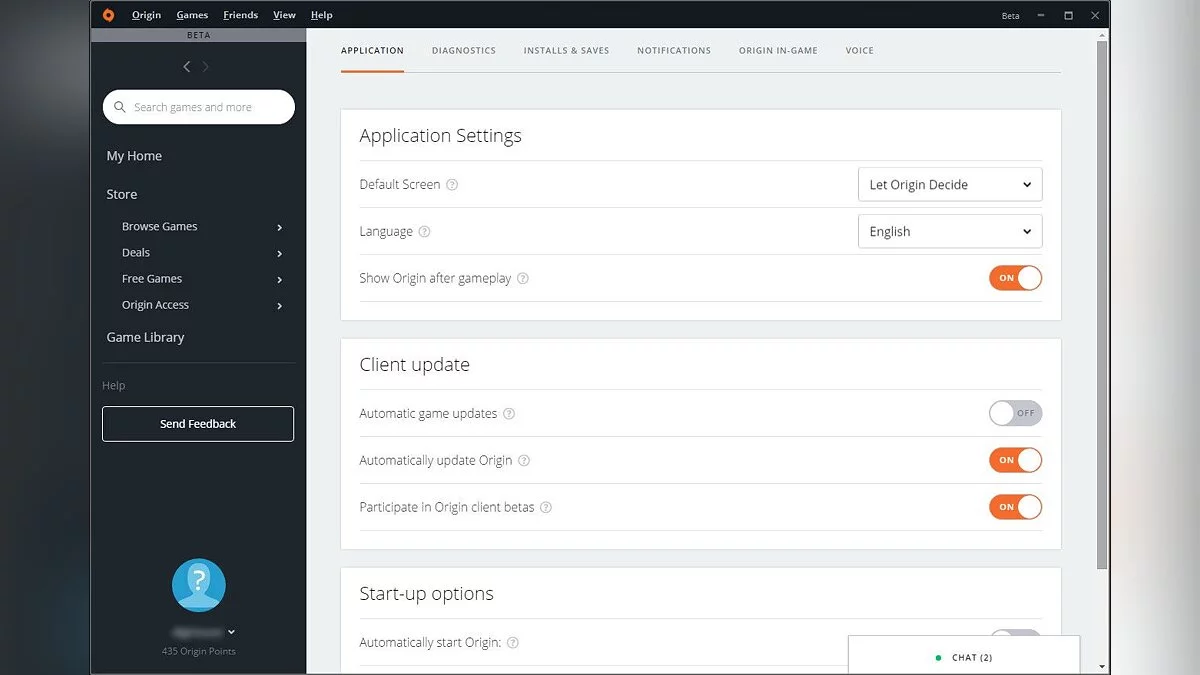Image resolution: width=1200 pixels, height=675 pixels.
Task: Open the Language dropdown
Action: click(949, 232)
